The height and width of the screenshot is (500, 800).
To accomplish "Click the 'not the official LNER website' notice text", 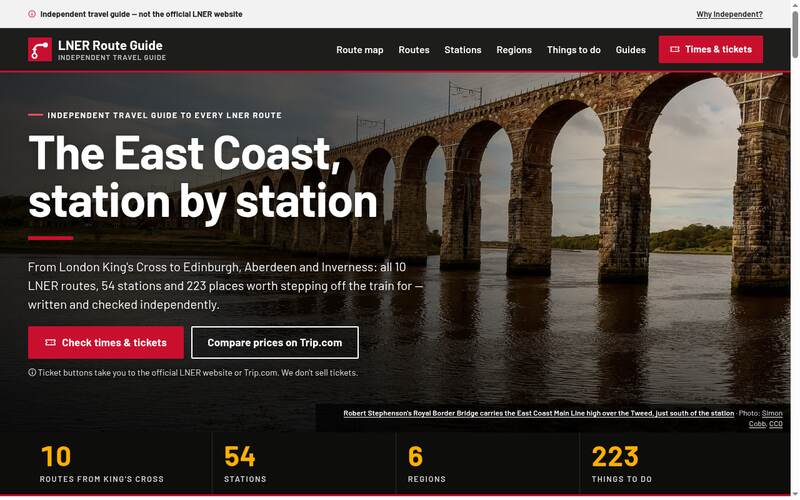I will point(190,14).
